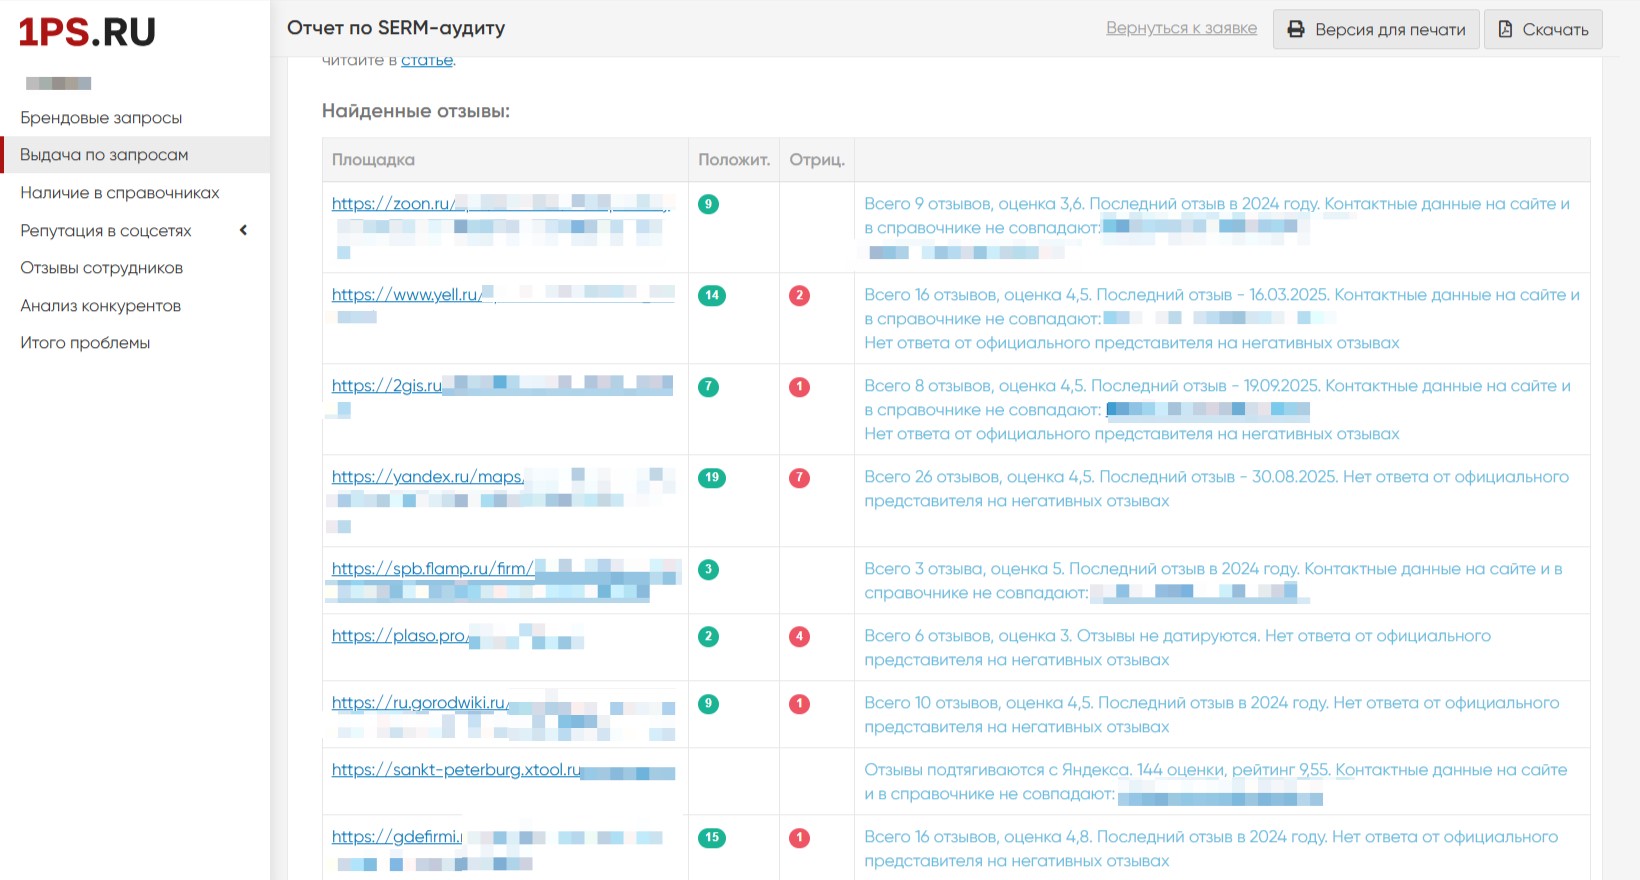Click the 1PS.RU logo
Screen dimensions: 1640x880
87,32
